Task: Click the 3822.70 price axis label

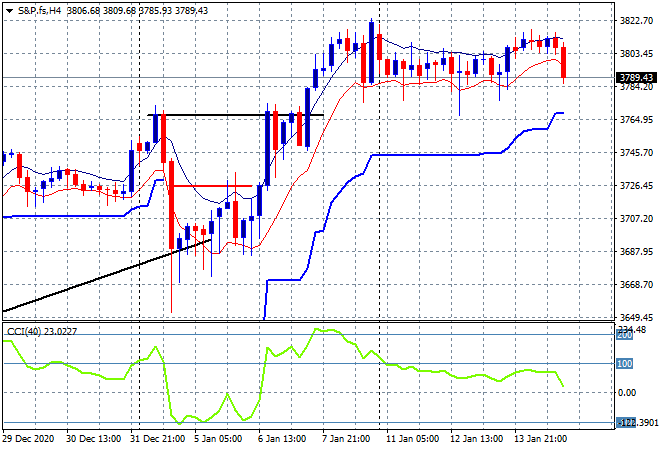Action: 636,21
